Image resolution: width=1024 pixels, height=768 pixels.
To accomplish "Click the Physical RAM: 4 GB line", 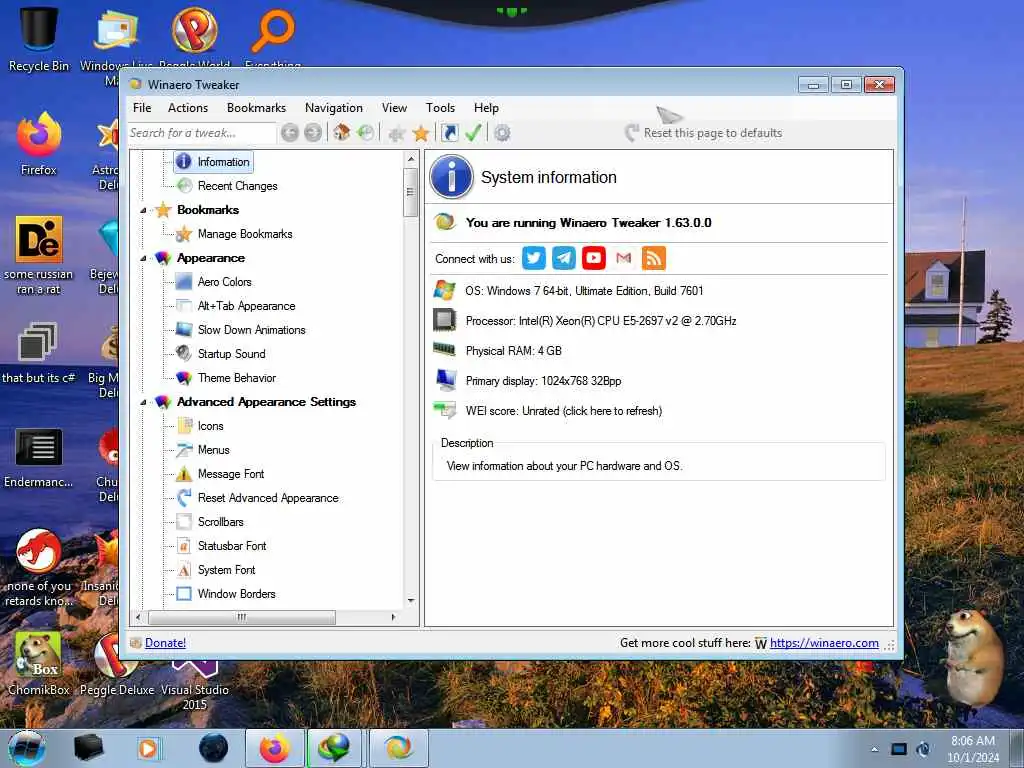I will (513, 351).
